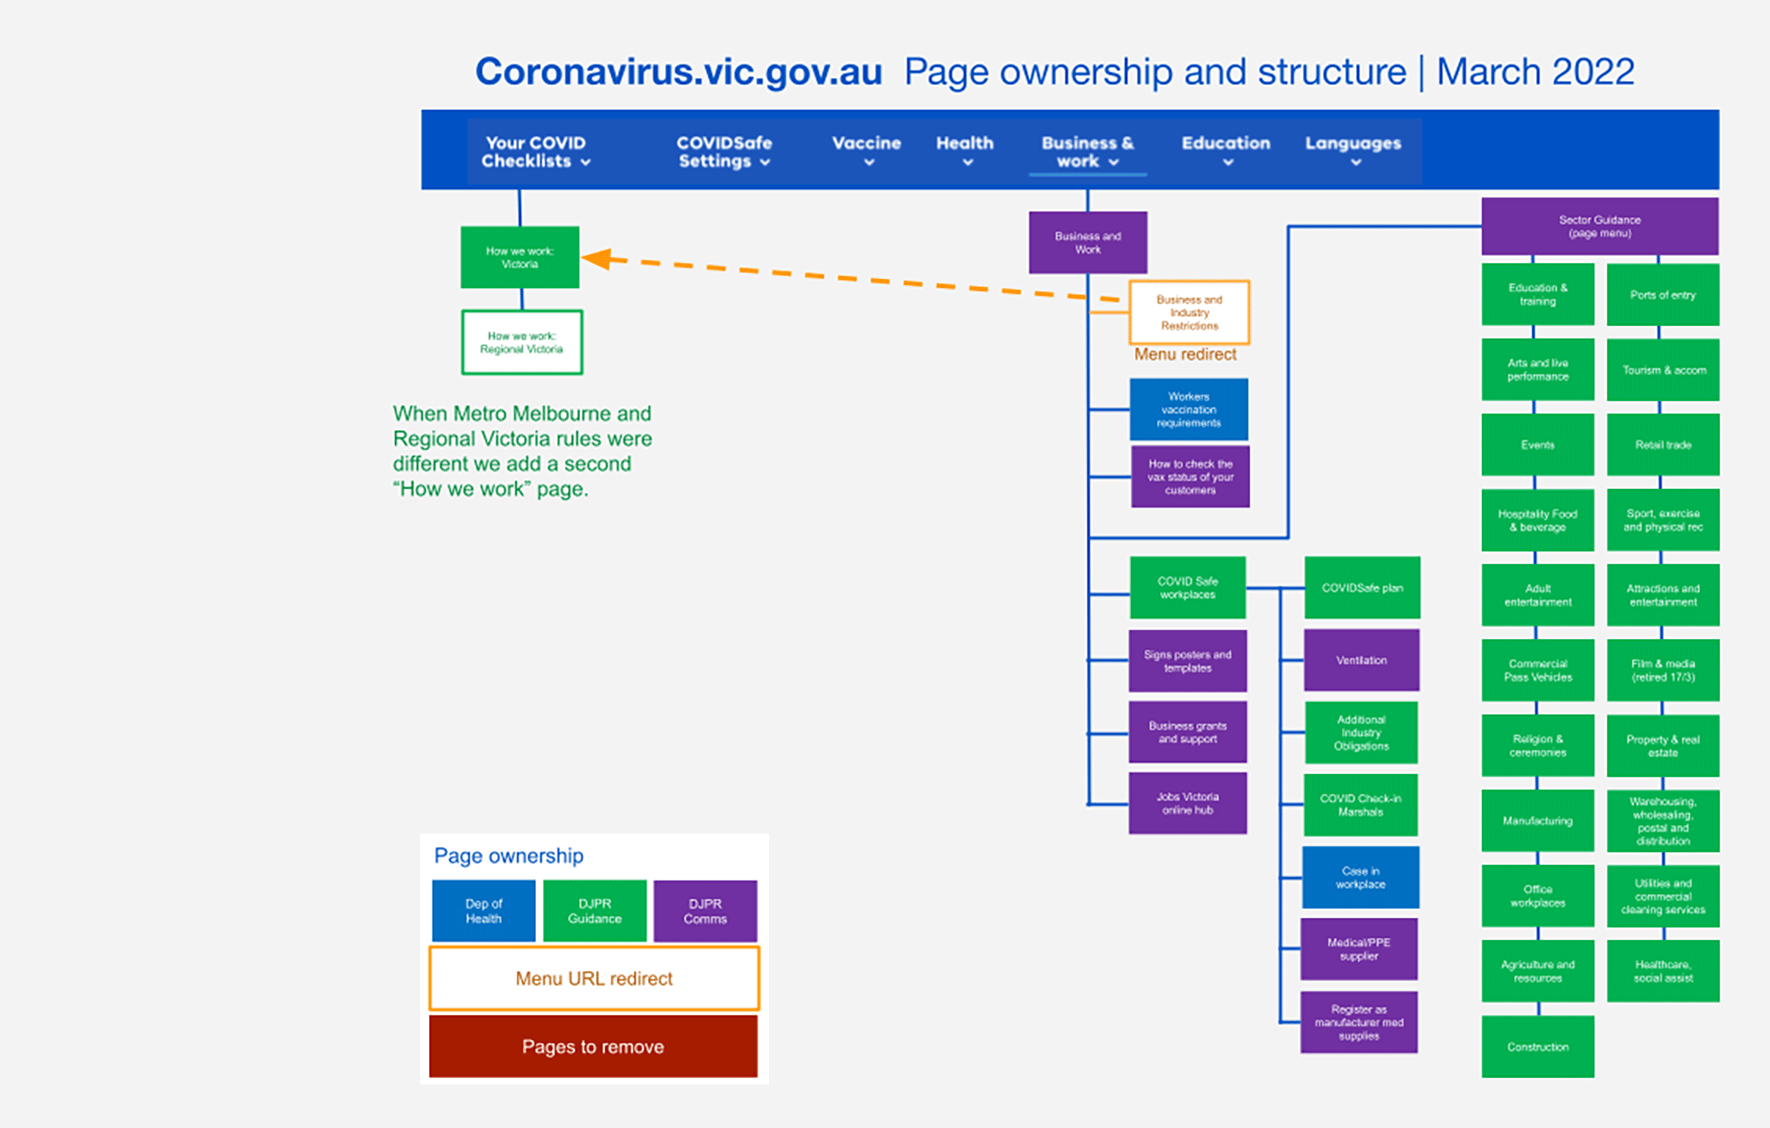
Task: Select the Retail trade box
Action: pos(1663,445)
